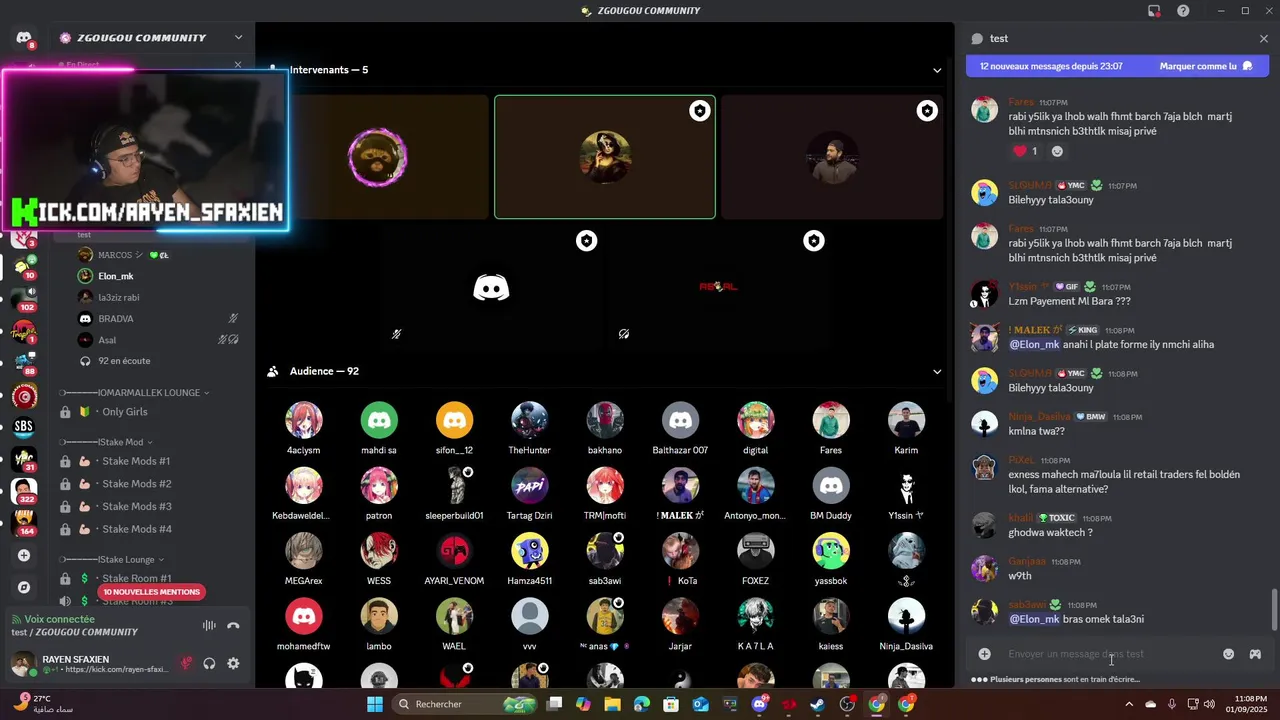Open user settings gear
1280x720 pixels.
(233, 663)
